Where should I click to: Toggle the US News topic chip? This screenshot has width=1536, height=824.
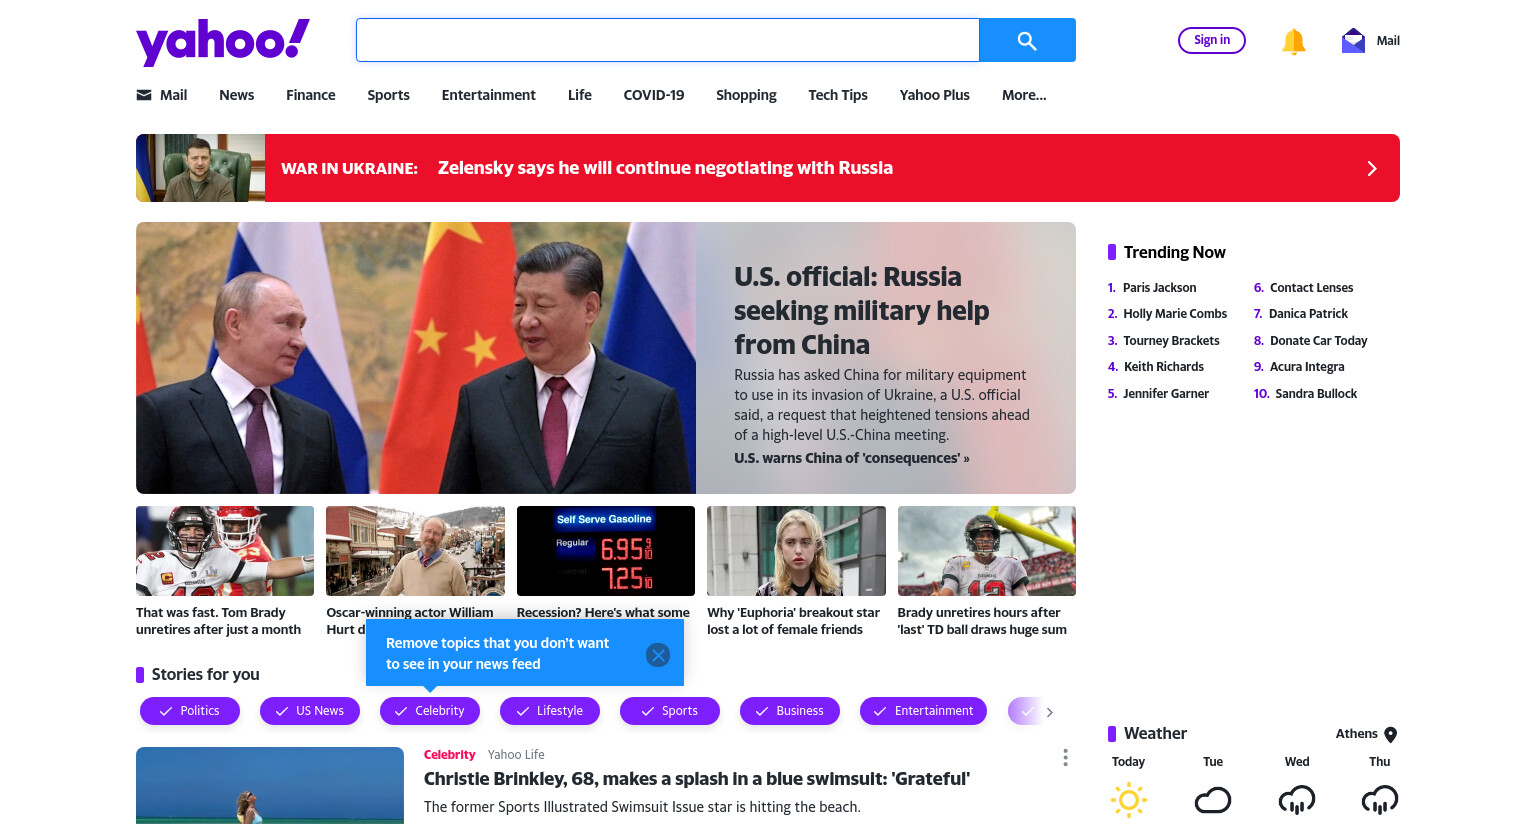coord(310,711)
